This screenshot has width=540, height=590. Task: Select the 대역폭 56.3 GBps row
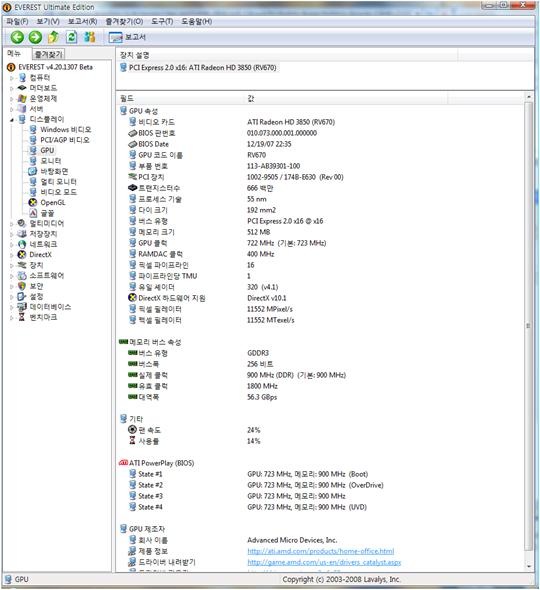(203, 397)
